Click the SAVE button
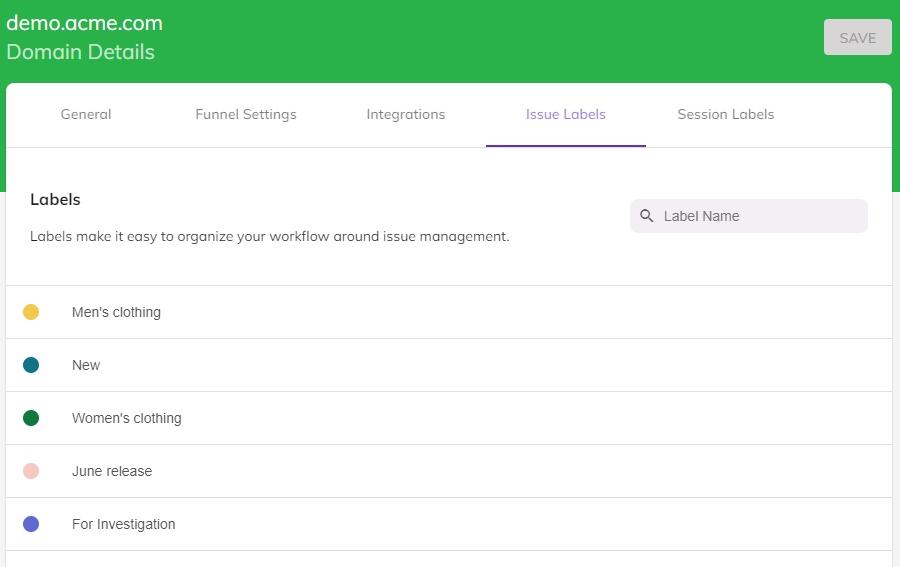The height and width of the screenshot is (567, 900). tap(858, 37)
